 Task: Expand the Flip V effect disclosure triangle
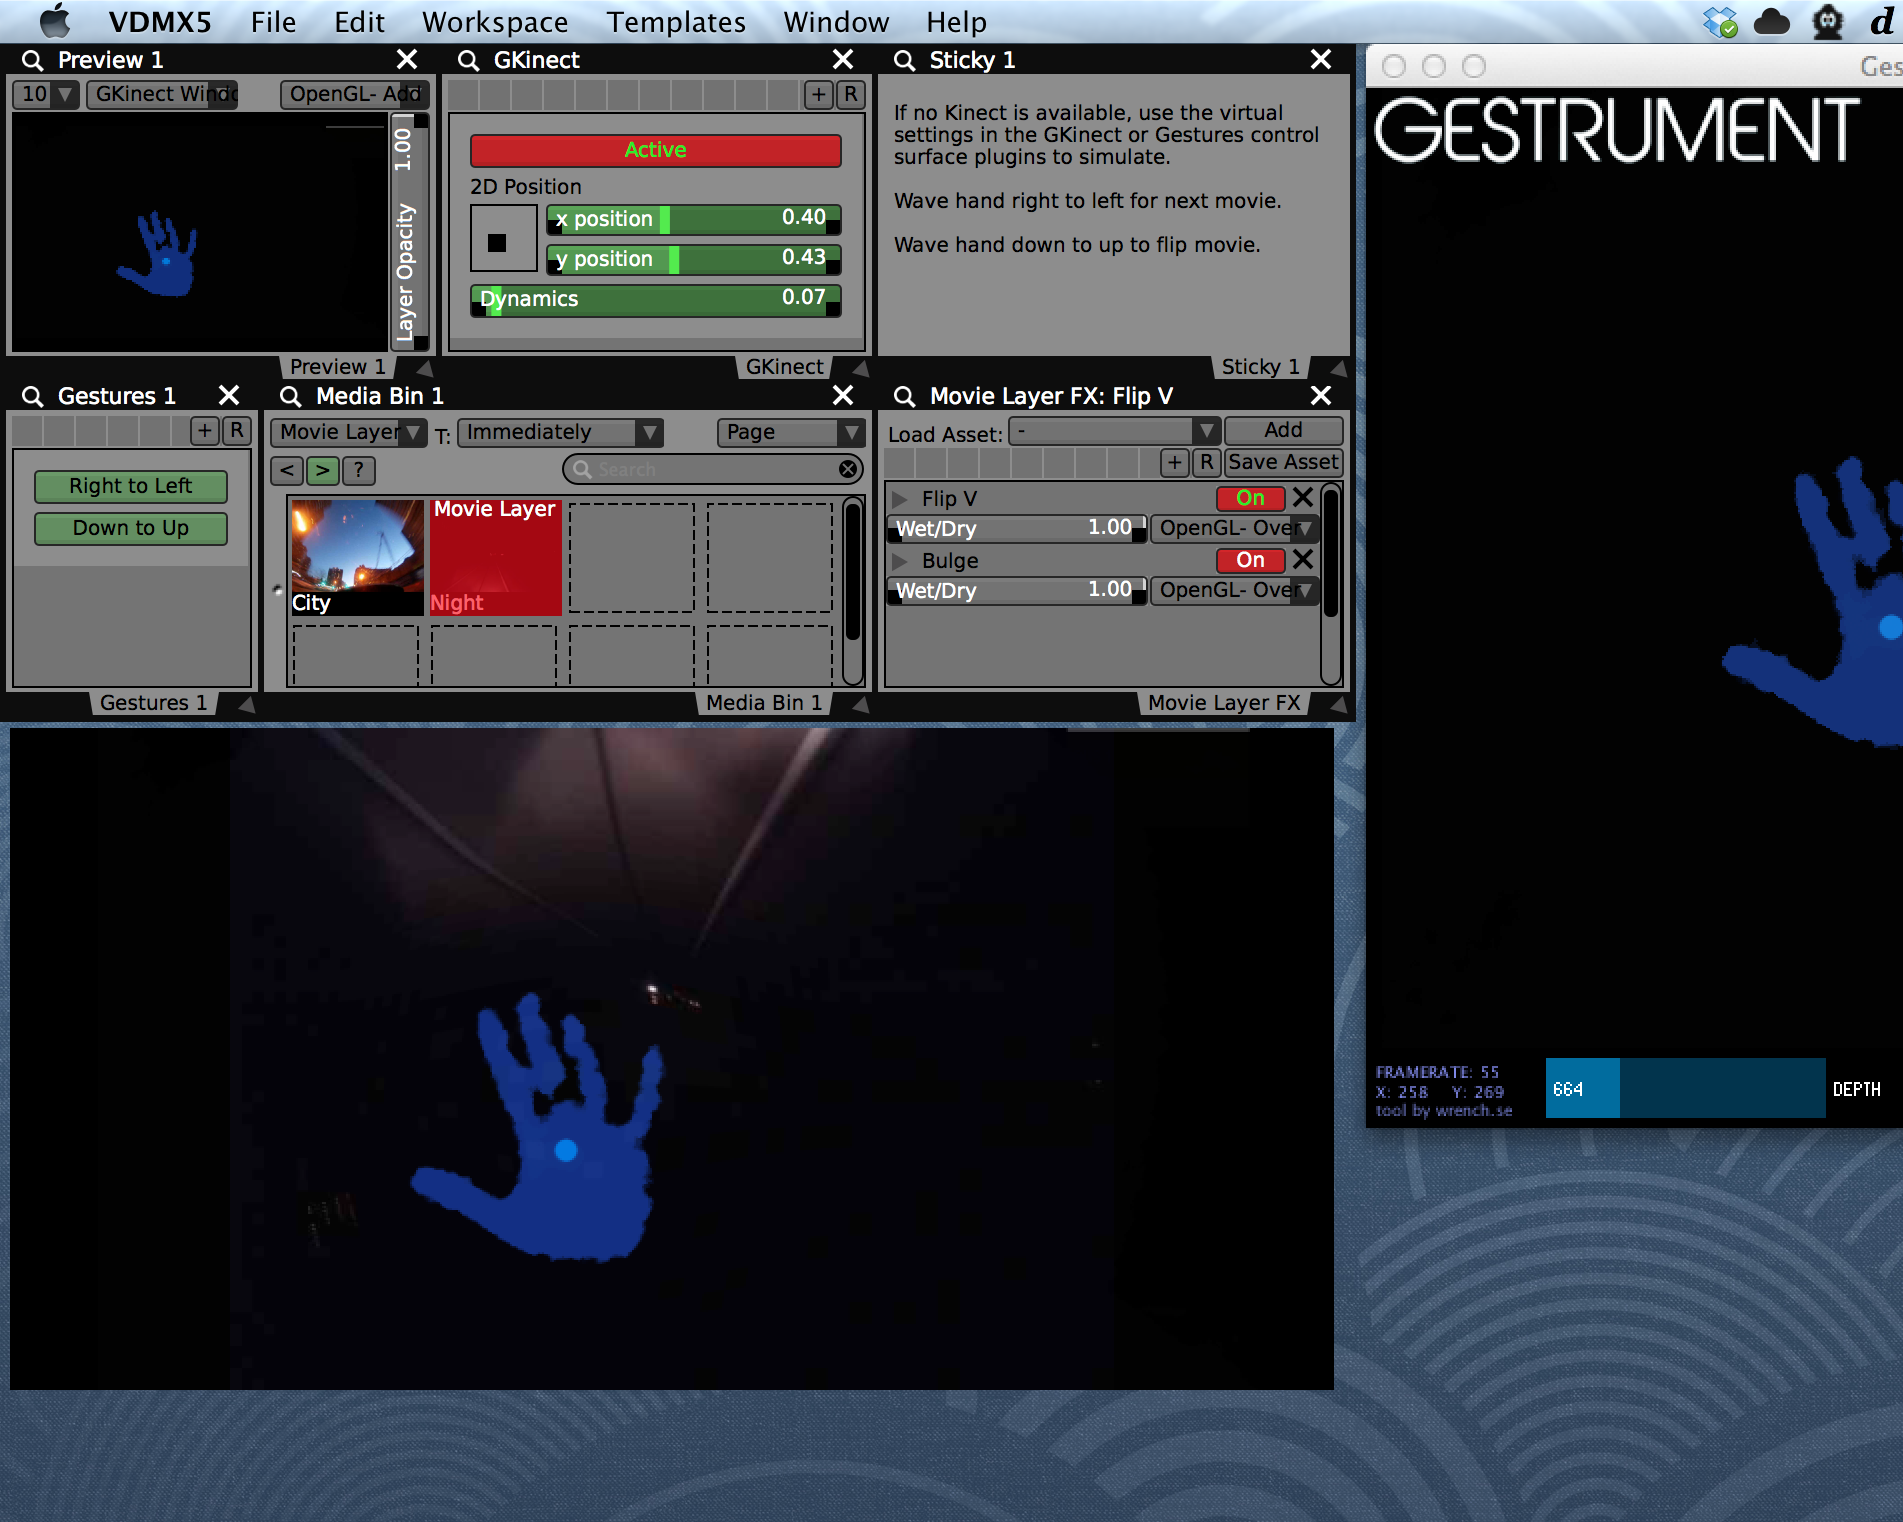900,498
